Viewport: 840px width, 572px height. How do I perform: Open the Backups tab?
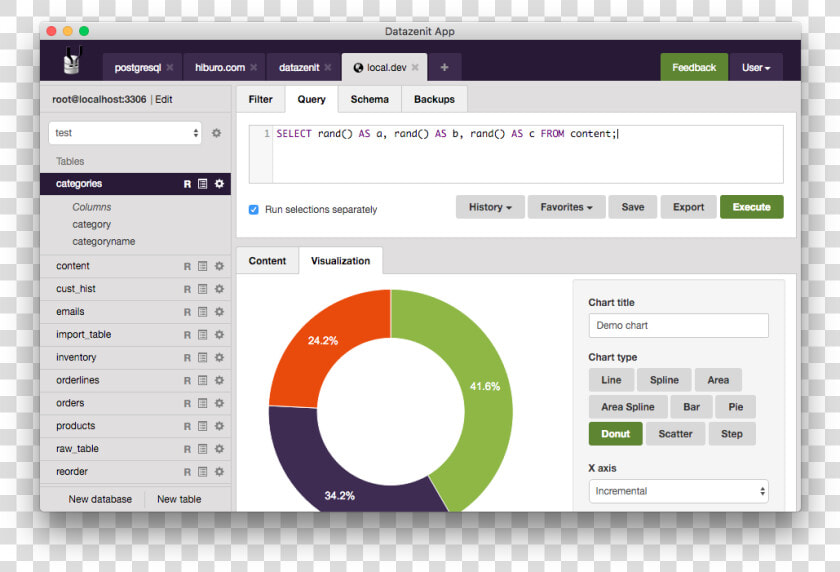click(x=434, y=100)
